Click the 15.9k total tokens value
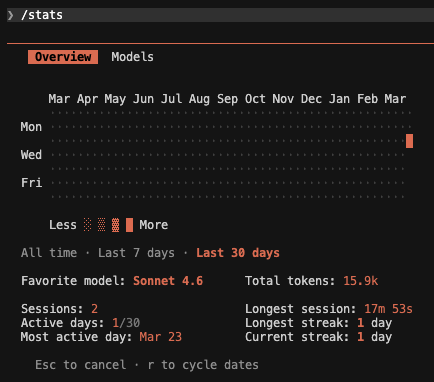 click(x=361, y=281)
